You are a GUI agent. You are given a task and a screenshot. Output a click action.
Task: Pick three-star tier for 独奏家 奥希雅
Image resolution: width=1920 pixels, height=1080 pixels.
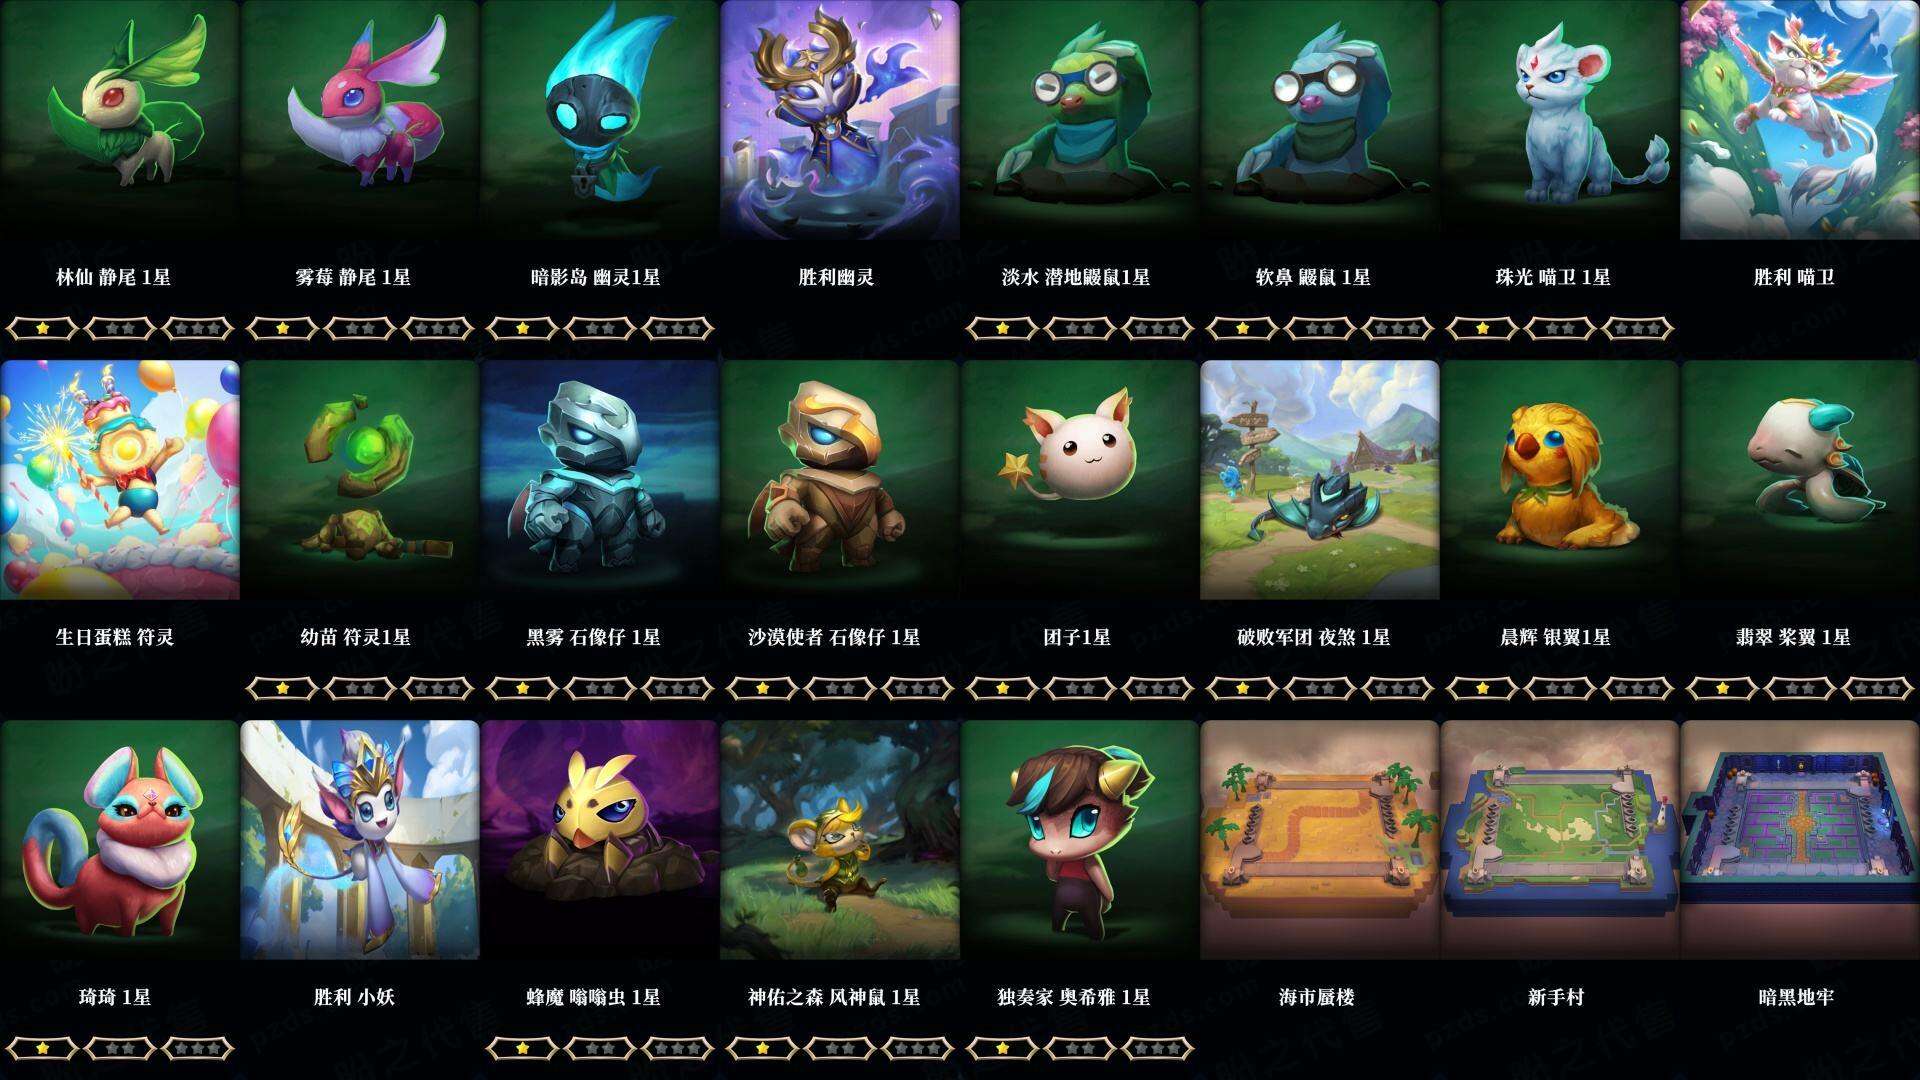tap(1158, 1048)
